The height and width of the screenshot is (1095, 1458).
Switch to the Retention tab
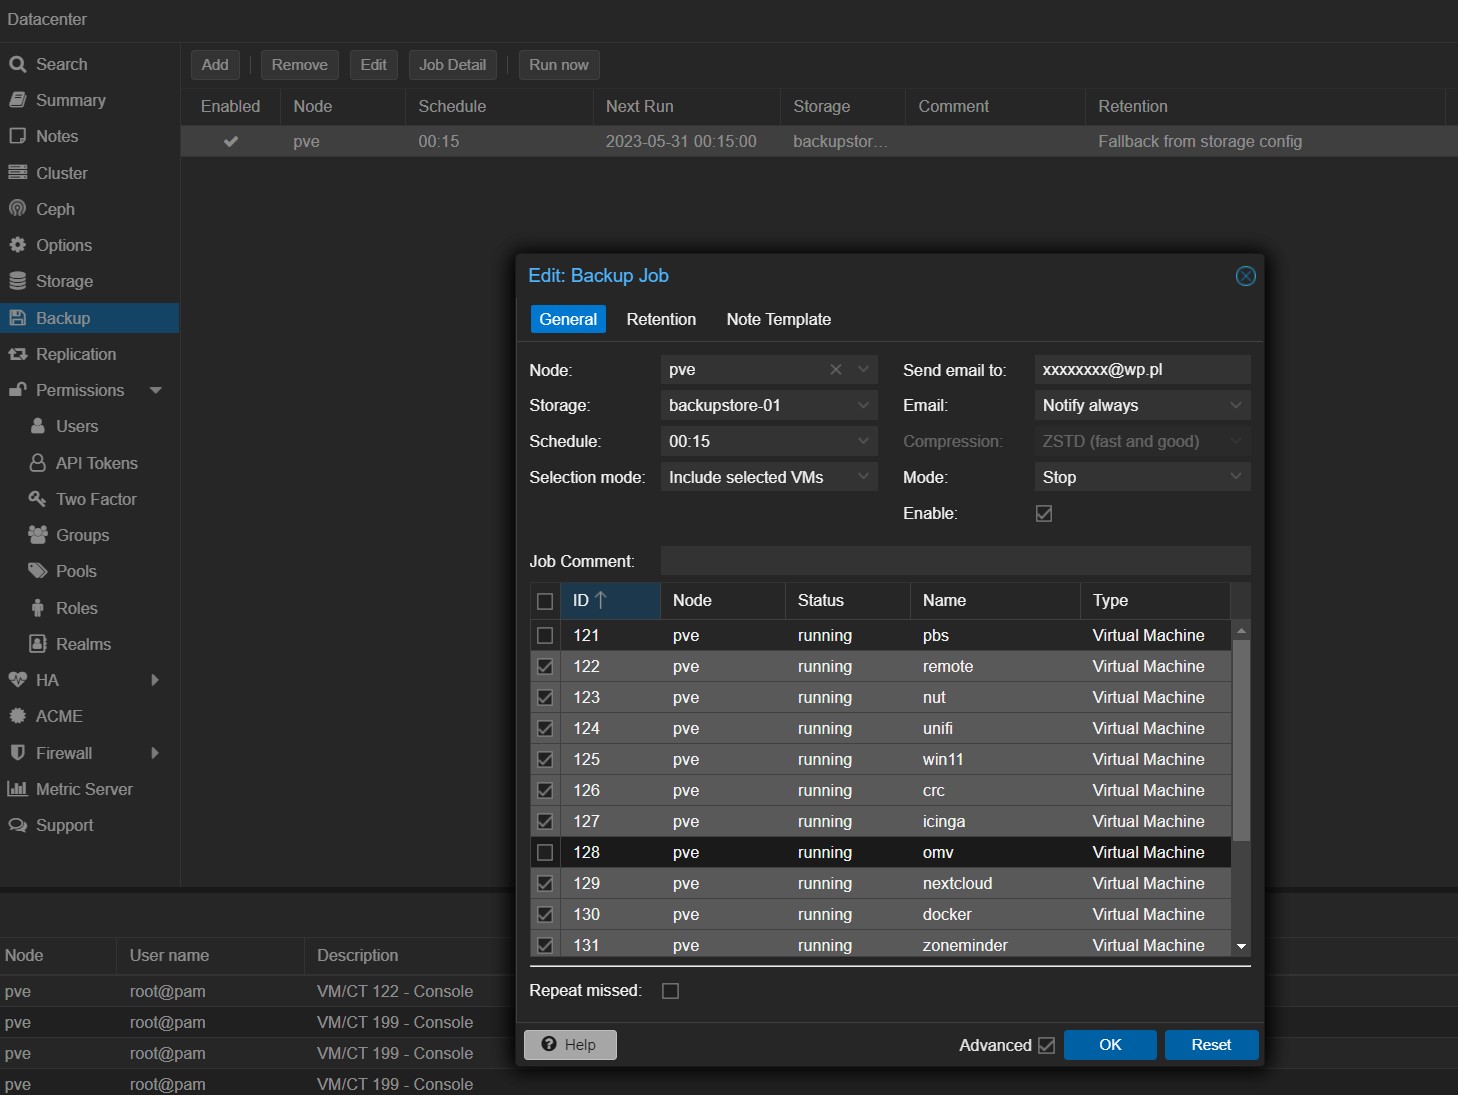coord(661,319)
